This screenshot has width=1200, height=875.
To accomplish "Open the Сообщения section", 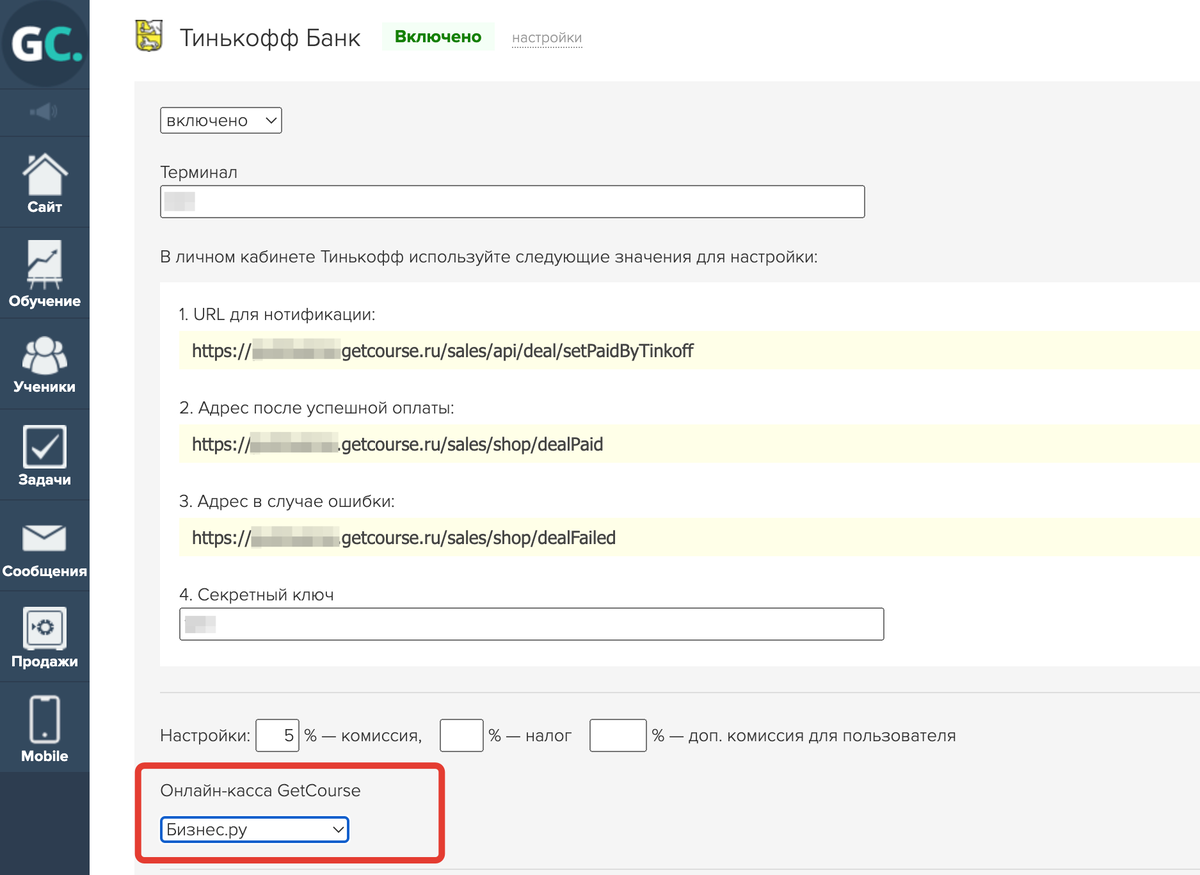I will [x=44, y=547].
